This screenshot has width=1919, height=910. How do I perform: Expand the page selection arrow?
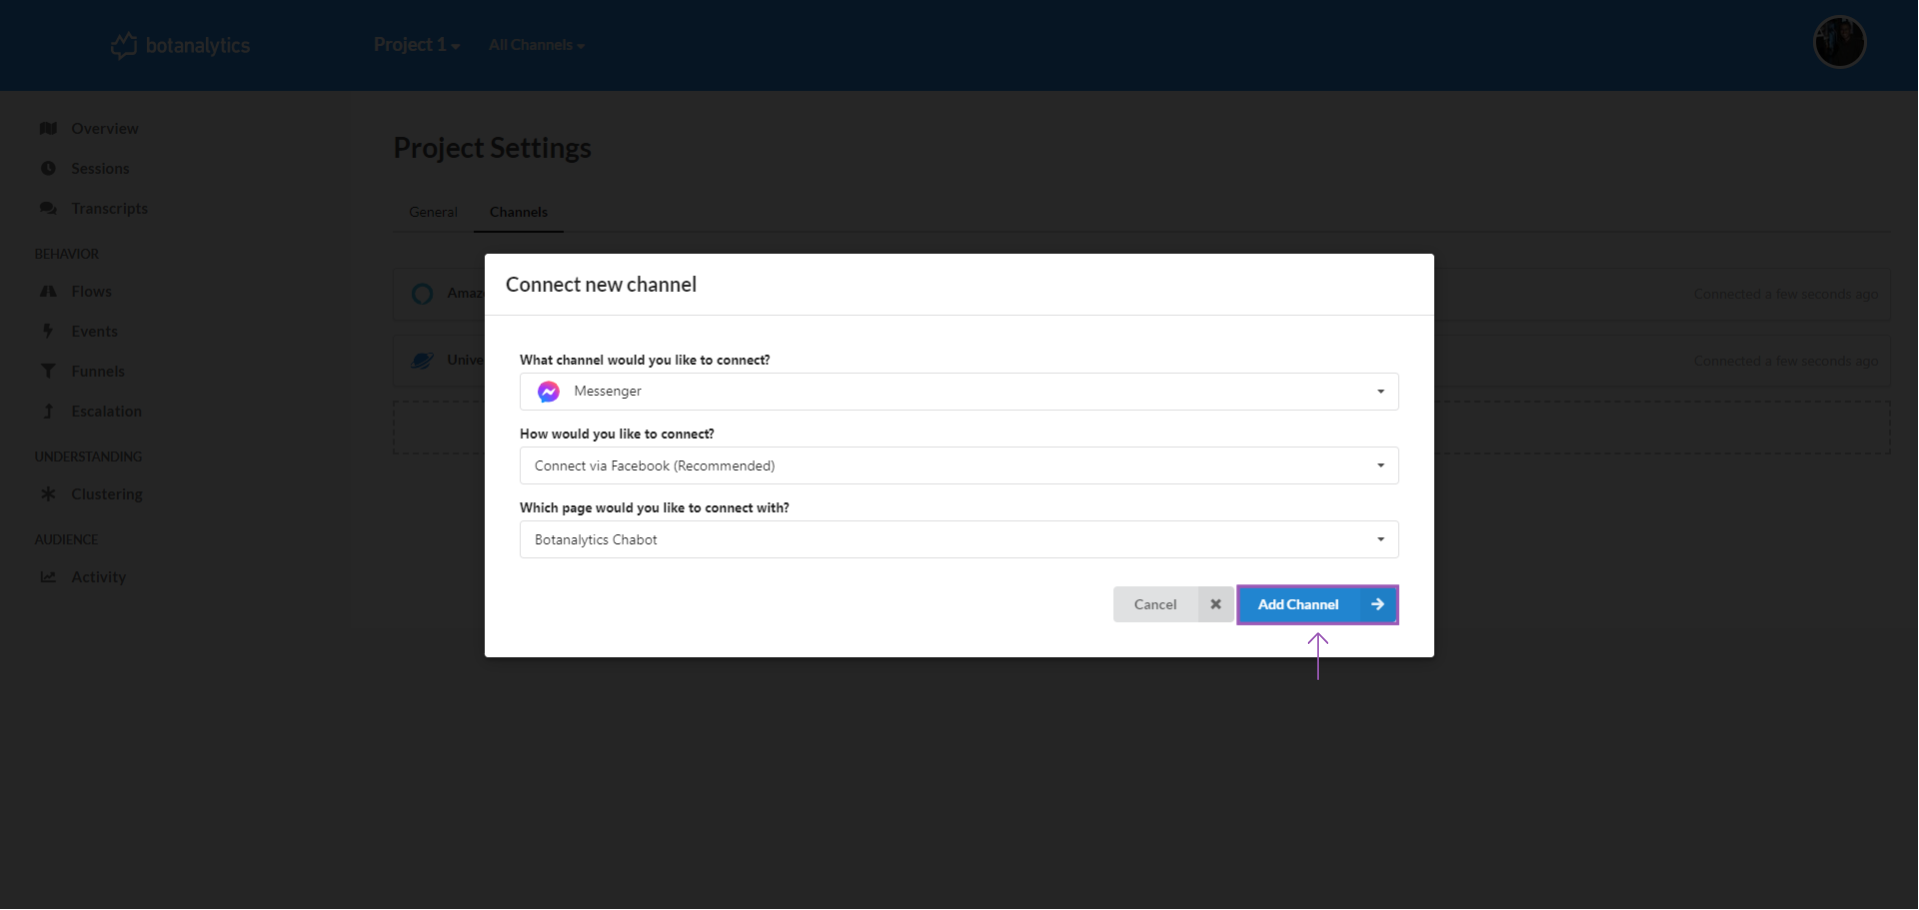1380,539
